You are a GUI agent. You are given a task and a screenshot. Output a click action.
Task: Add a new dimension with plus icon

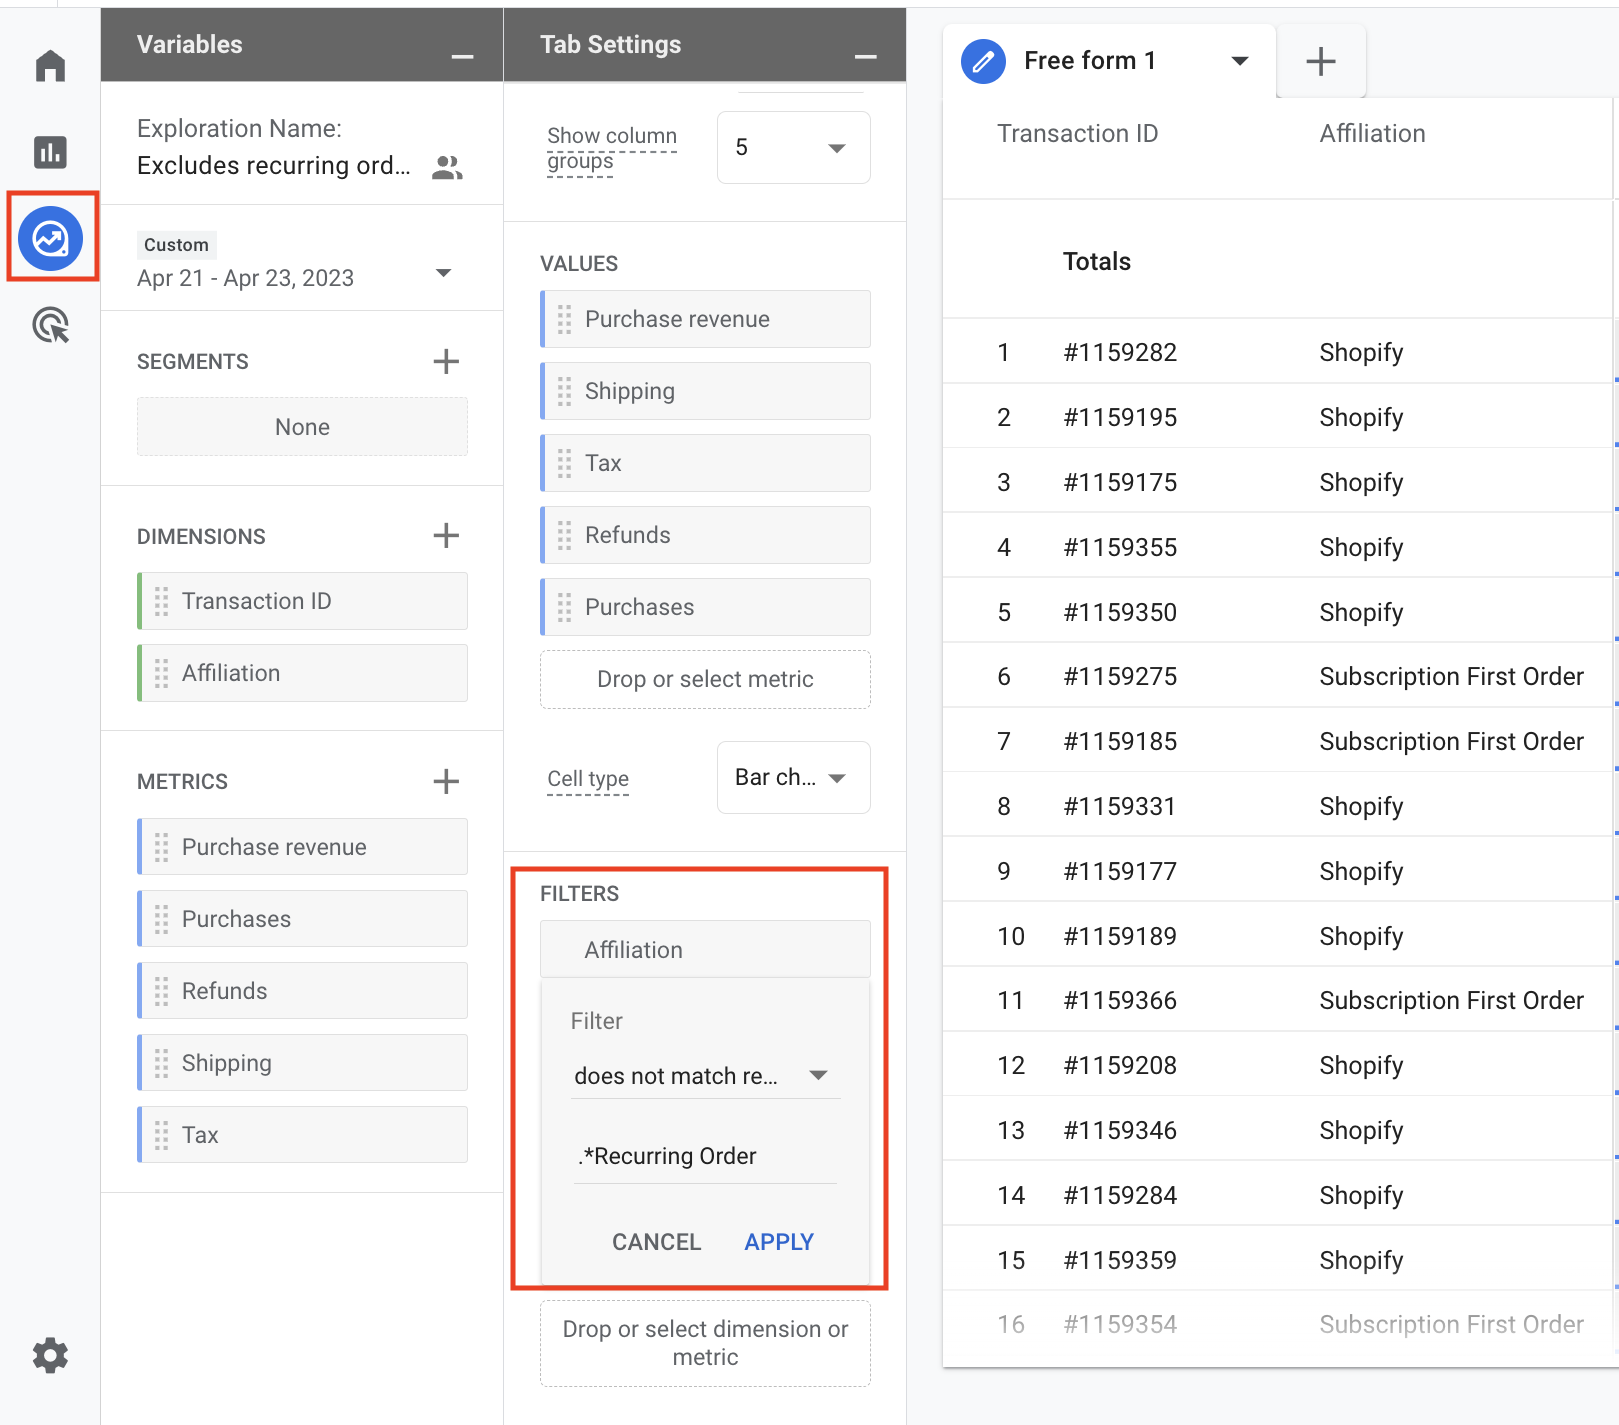[446, 535]
